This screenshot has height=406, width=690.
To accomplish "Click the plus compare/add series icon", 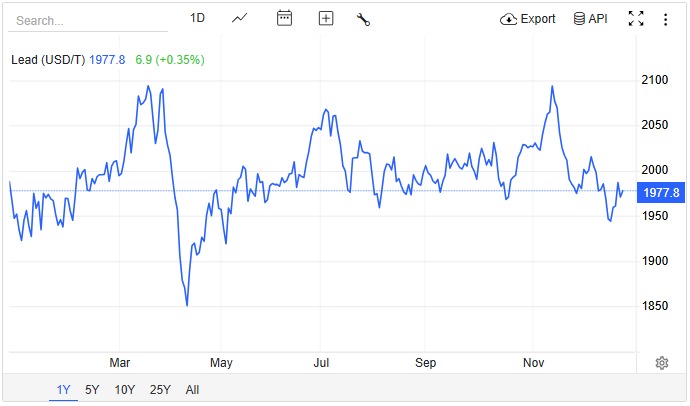I will click(x=326, y=18).
